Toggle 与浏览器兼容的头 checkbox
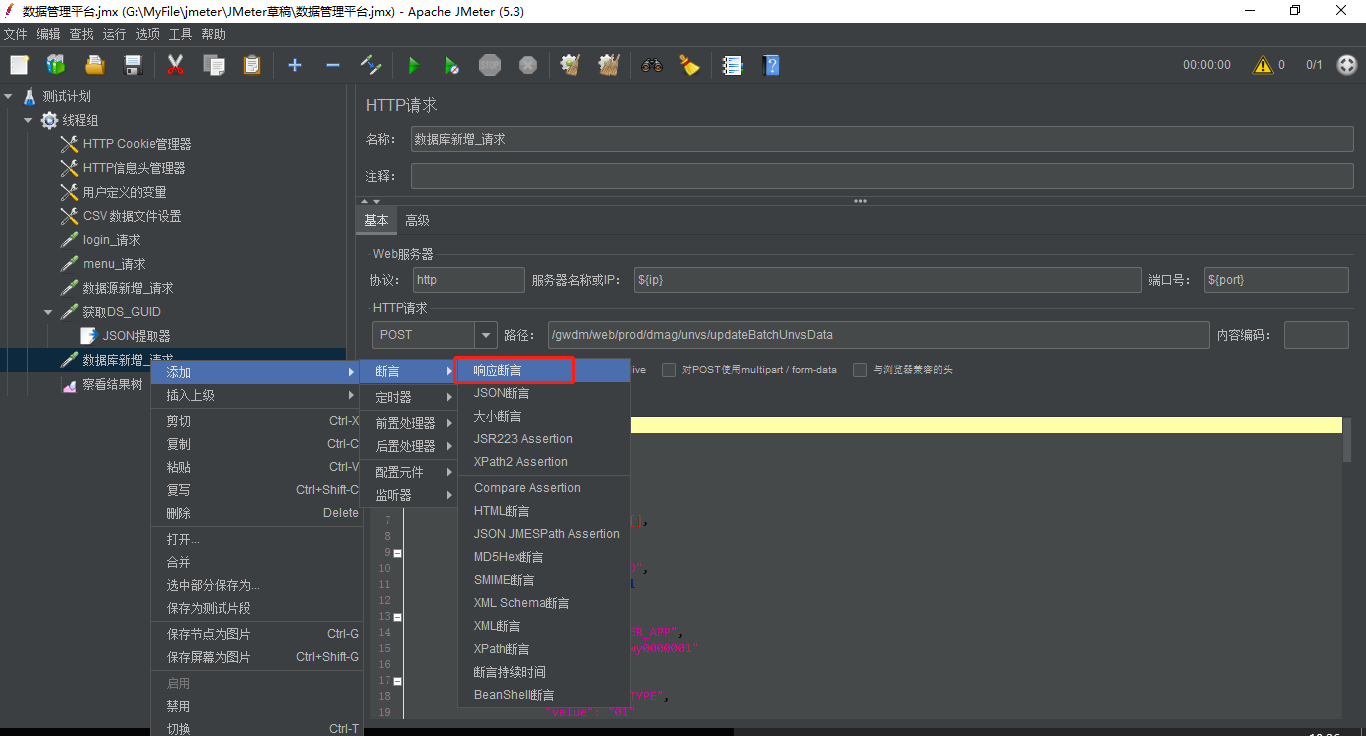The image size is (1366, 736). (860, 370)
